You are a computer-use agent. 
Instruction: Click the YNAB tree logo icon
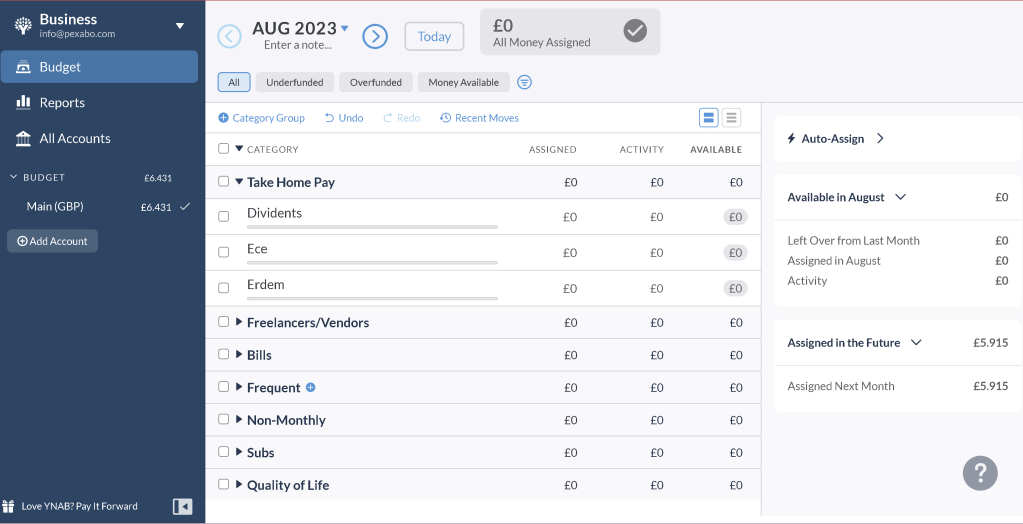pyautogui.click(x=23, y=25)
